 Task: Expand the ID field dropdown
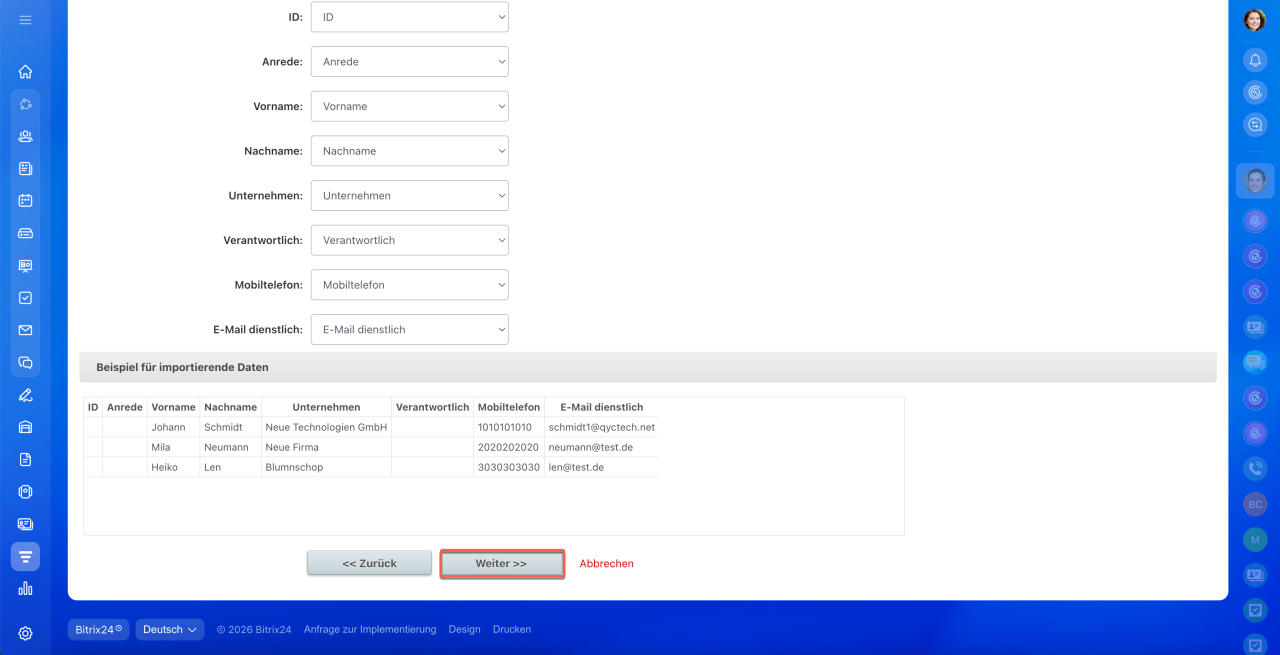[x=409, y=17]
